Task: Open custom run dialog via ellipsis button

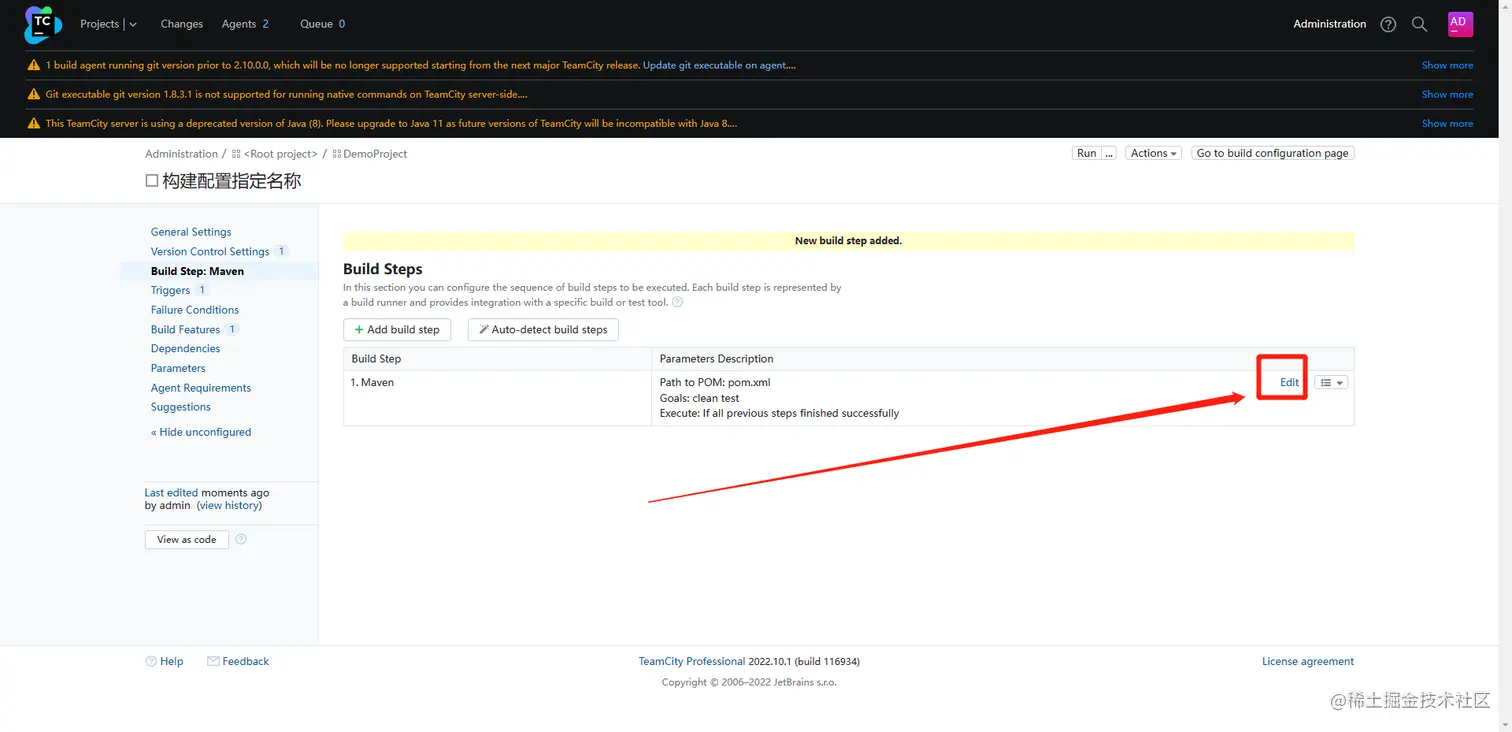Action: 1109,153
